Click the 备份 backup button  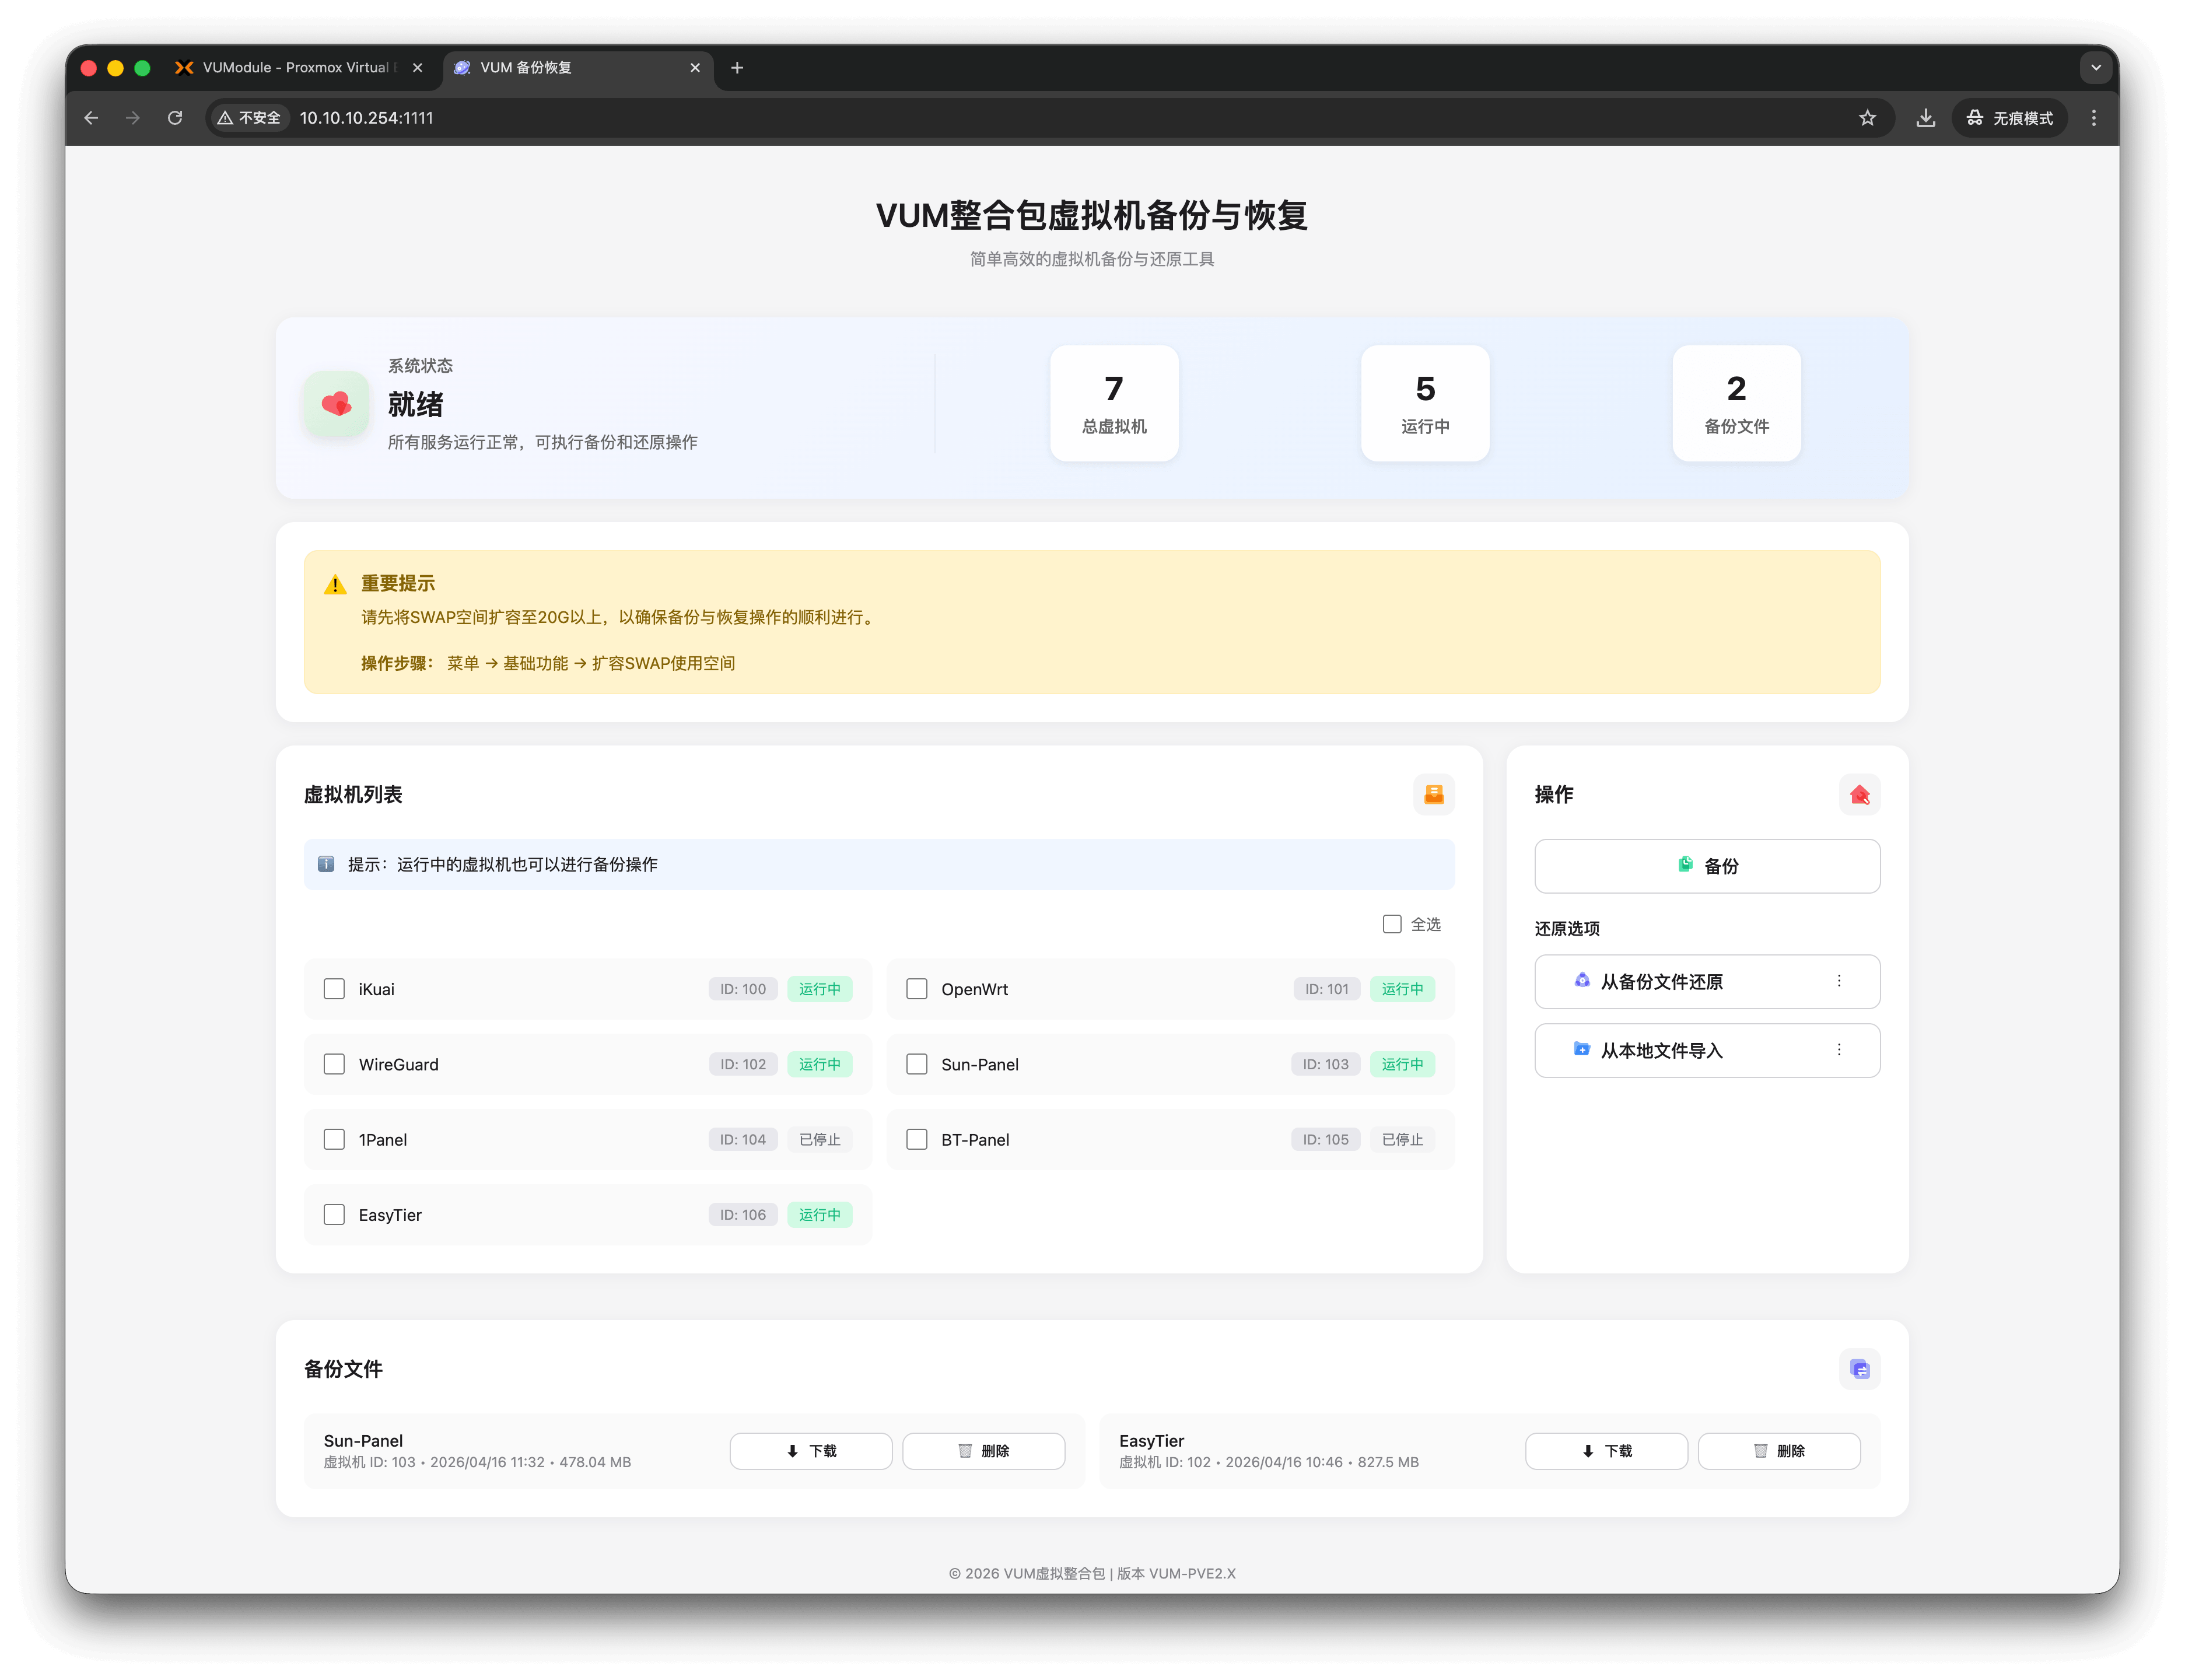(1707, 866)
